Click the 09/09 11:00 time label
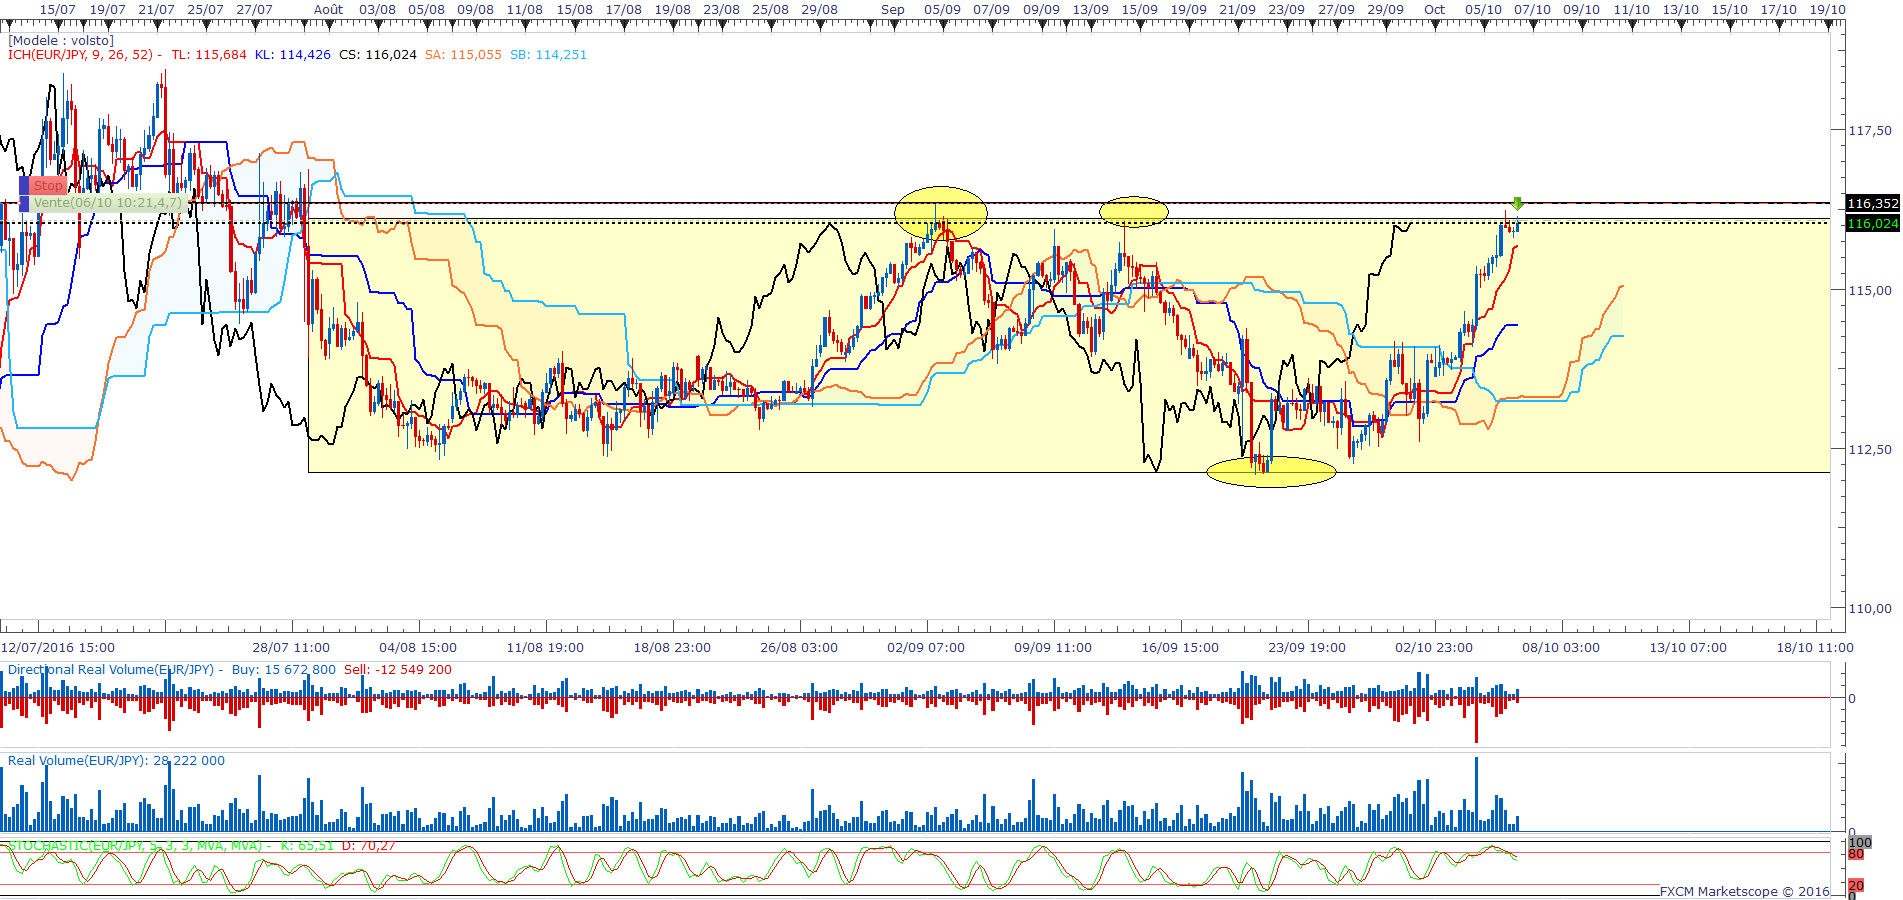 point(1053,648)
